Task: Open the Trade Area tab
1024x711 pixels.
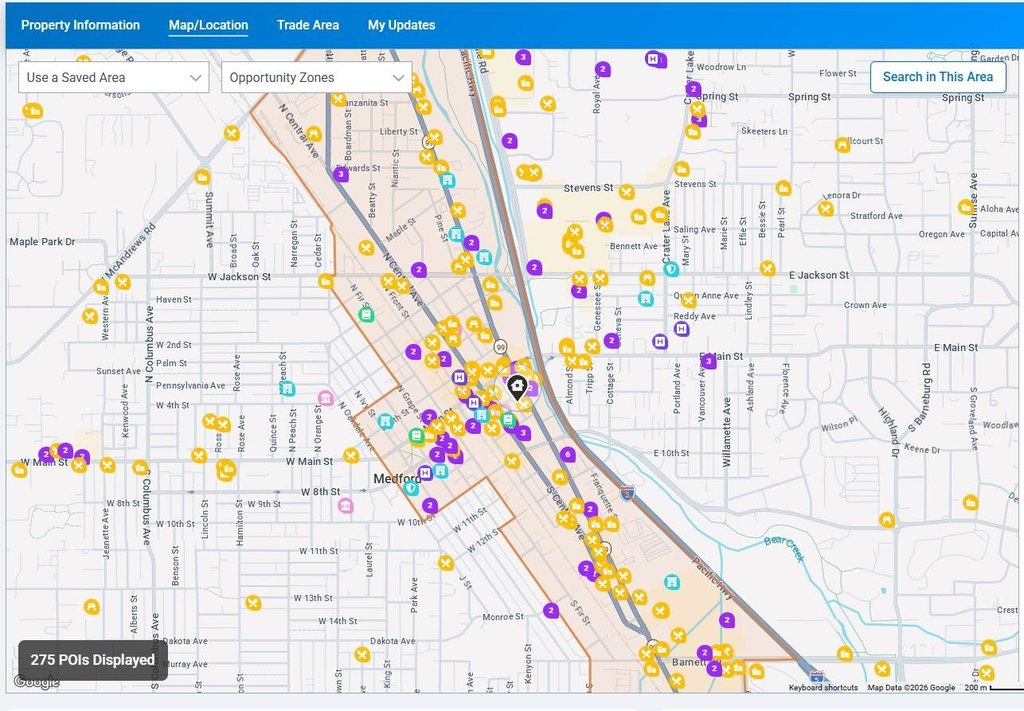Action: click(308, 25)
